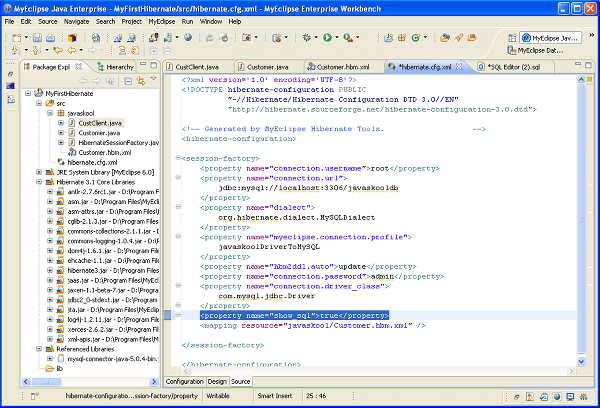Click the deploy MyEclipse J2EE project icon
This screenshot has height=408, width=600.
tap(153, 38)
